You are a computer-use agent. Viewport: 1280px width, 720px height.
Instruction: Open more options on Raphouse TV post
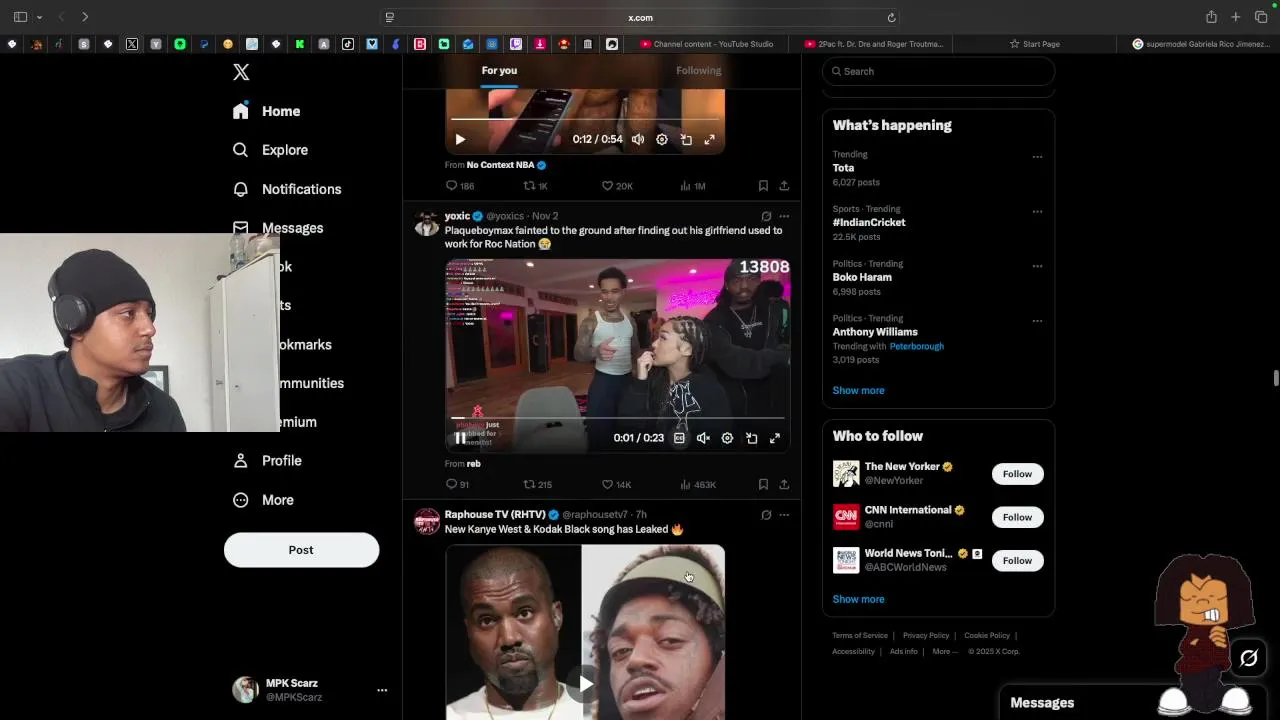pyautogui.click(x=784, y=515)
